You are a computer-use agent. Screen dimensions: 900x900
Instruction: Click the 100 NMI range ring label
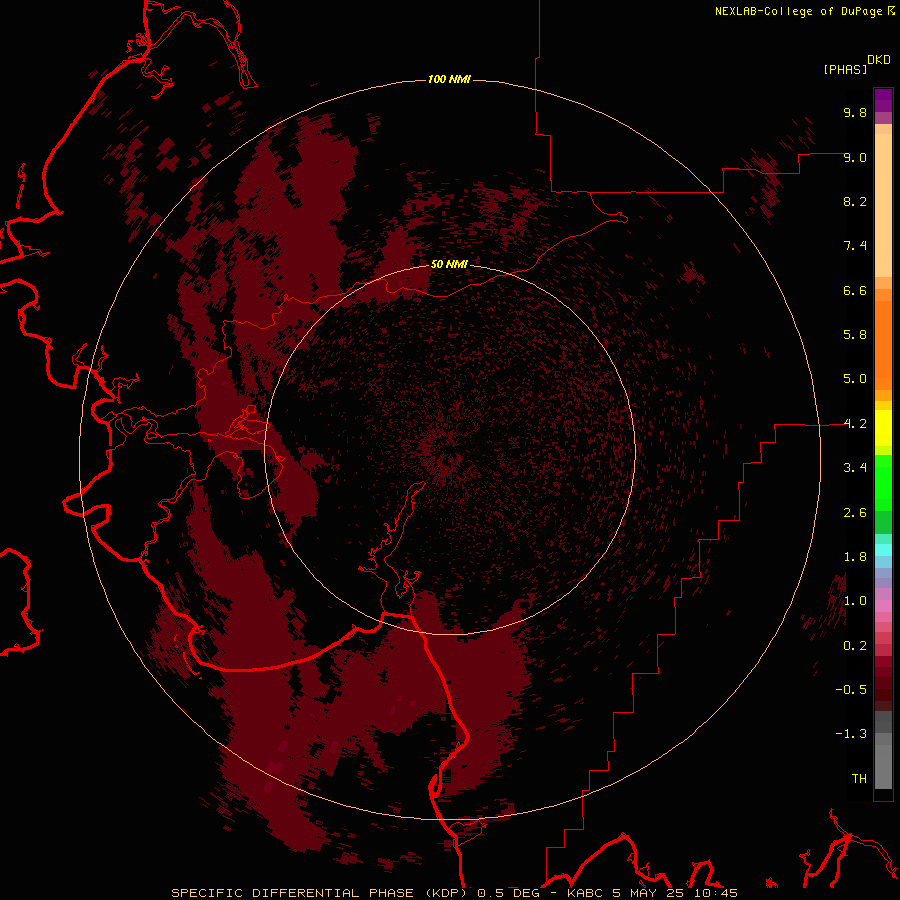(449, 79)
